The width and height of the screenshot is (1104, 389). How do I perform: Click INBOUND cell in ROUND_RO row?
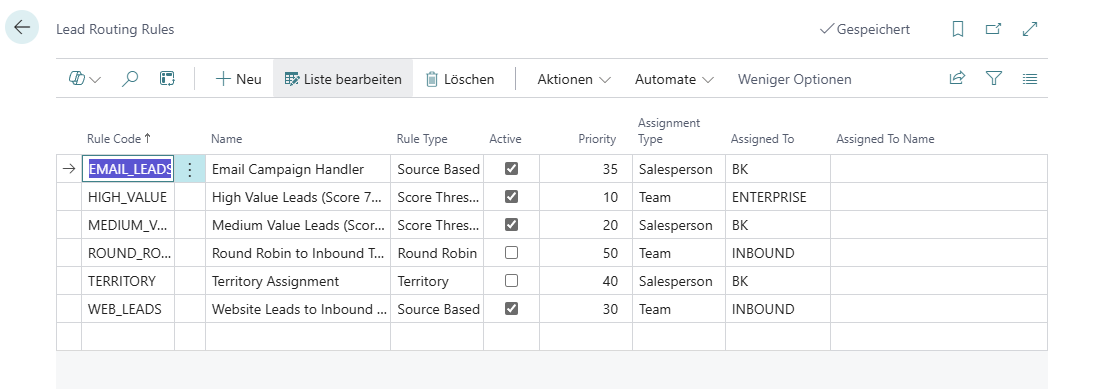pos(778,253)
